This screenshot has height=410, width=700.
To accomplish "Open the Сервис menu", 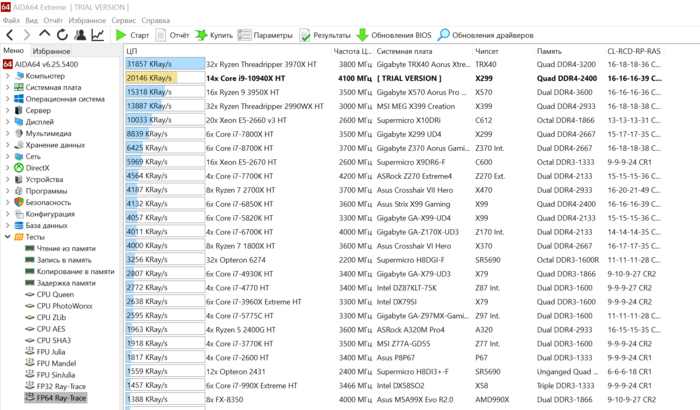I will [x=124, y=21].
